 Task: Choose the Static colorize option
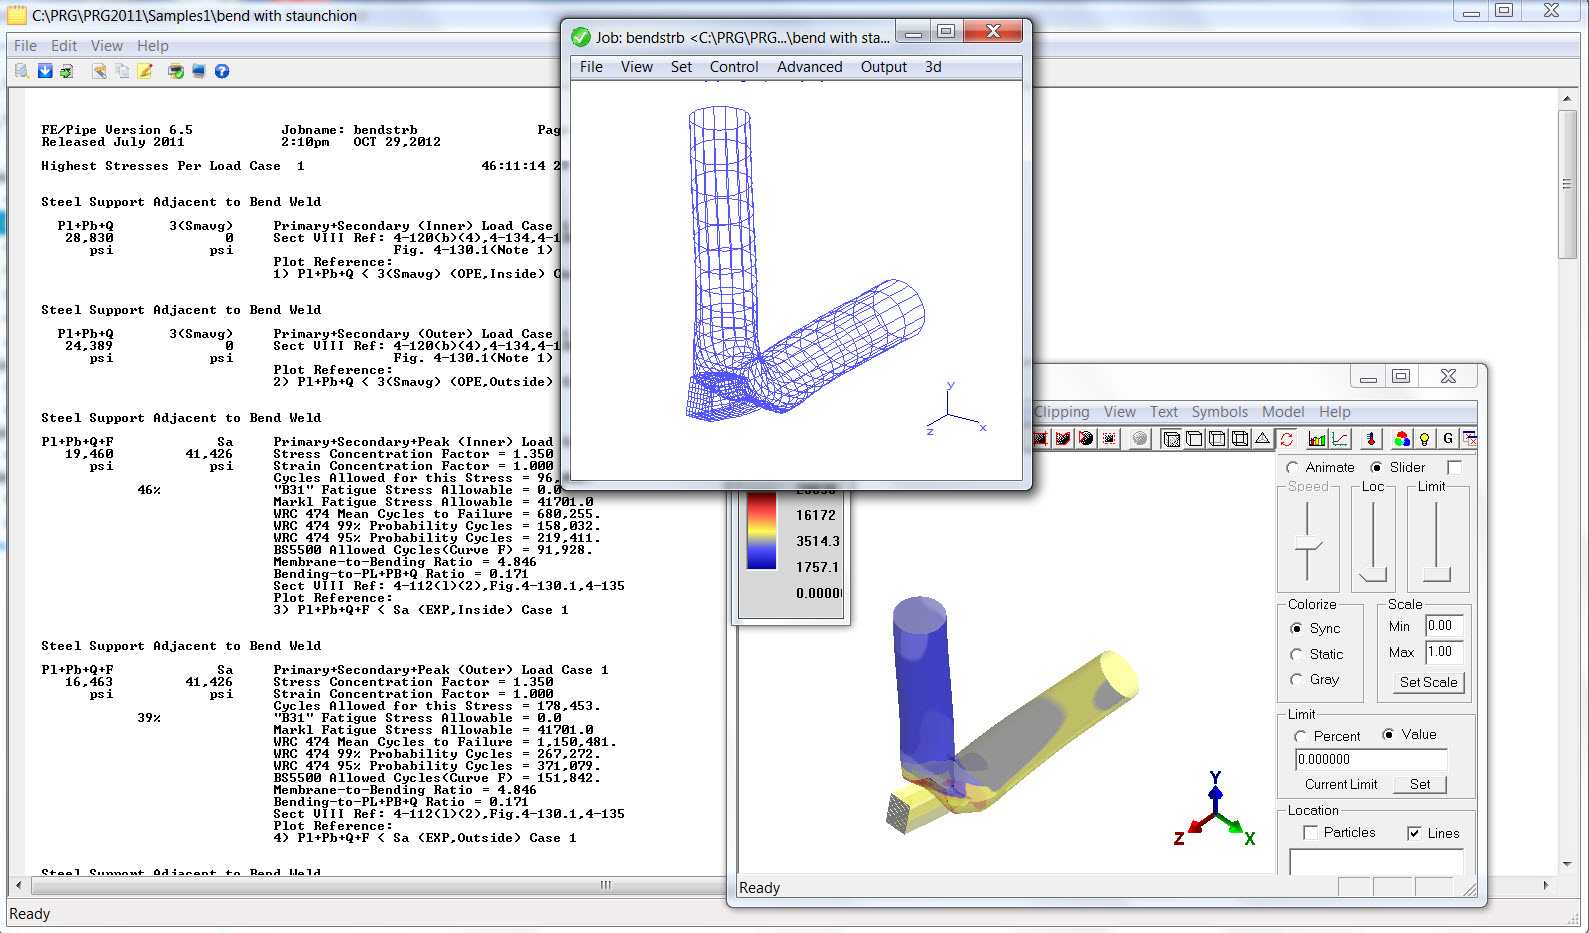click(x=1297, y=654)
